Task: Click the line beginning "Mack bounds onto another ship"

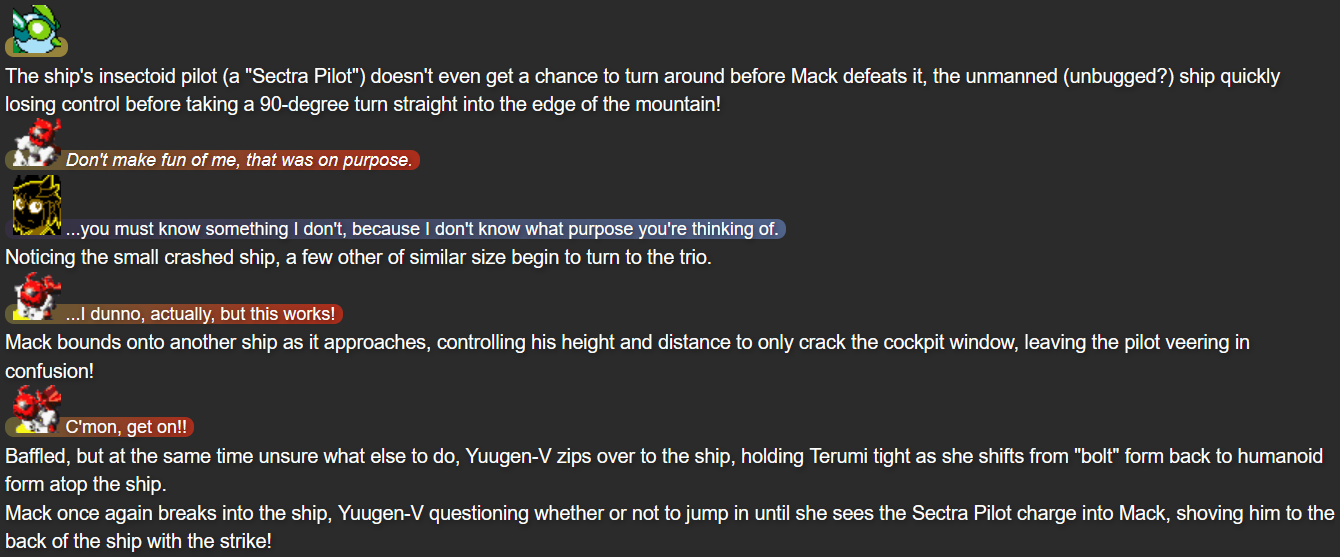Action: pos(627,343)
